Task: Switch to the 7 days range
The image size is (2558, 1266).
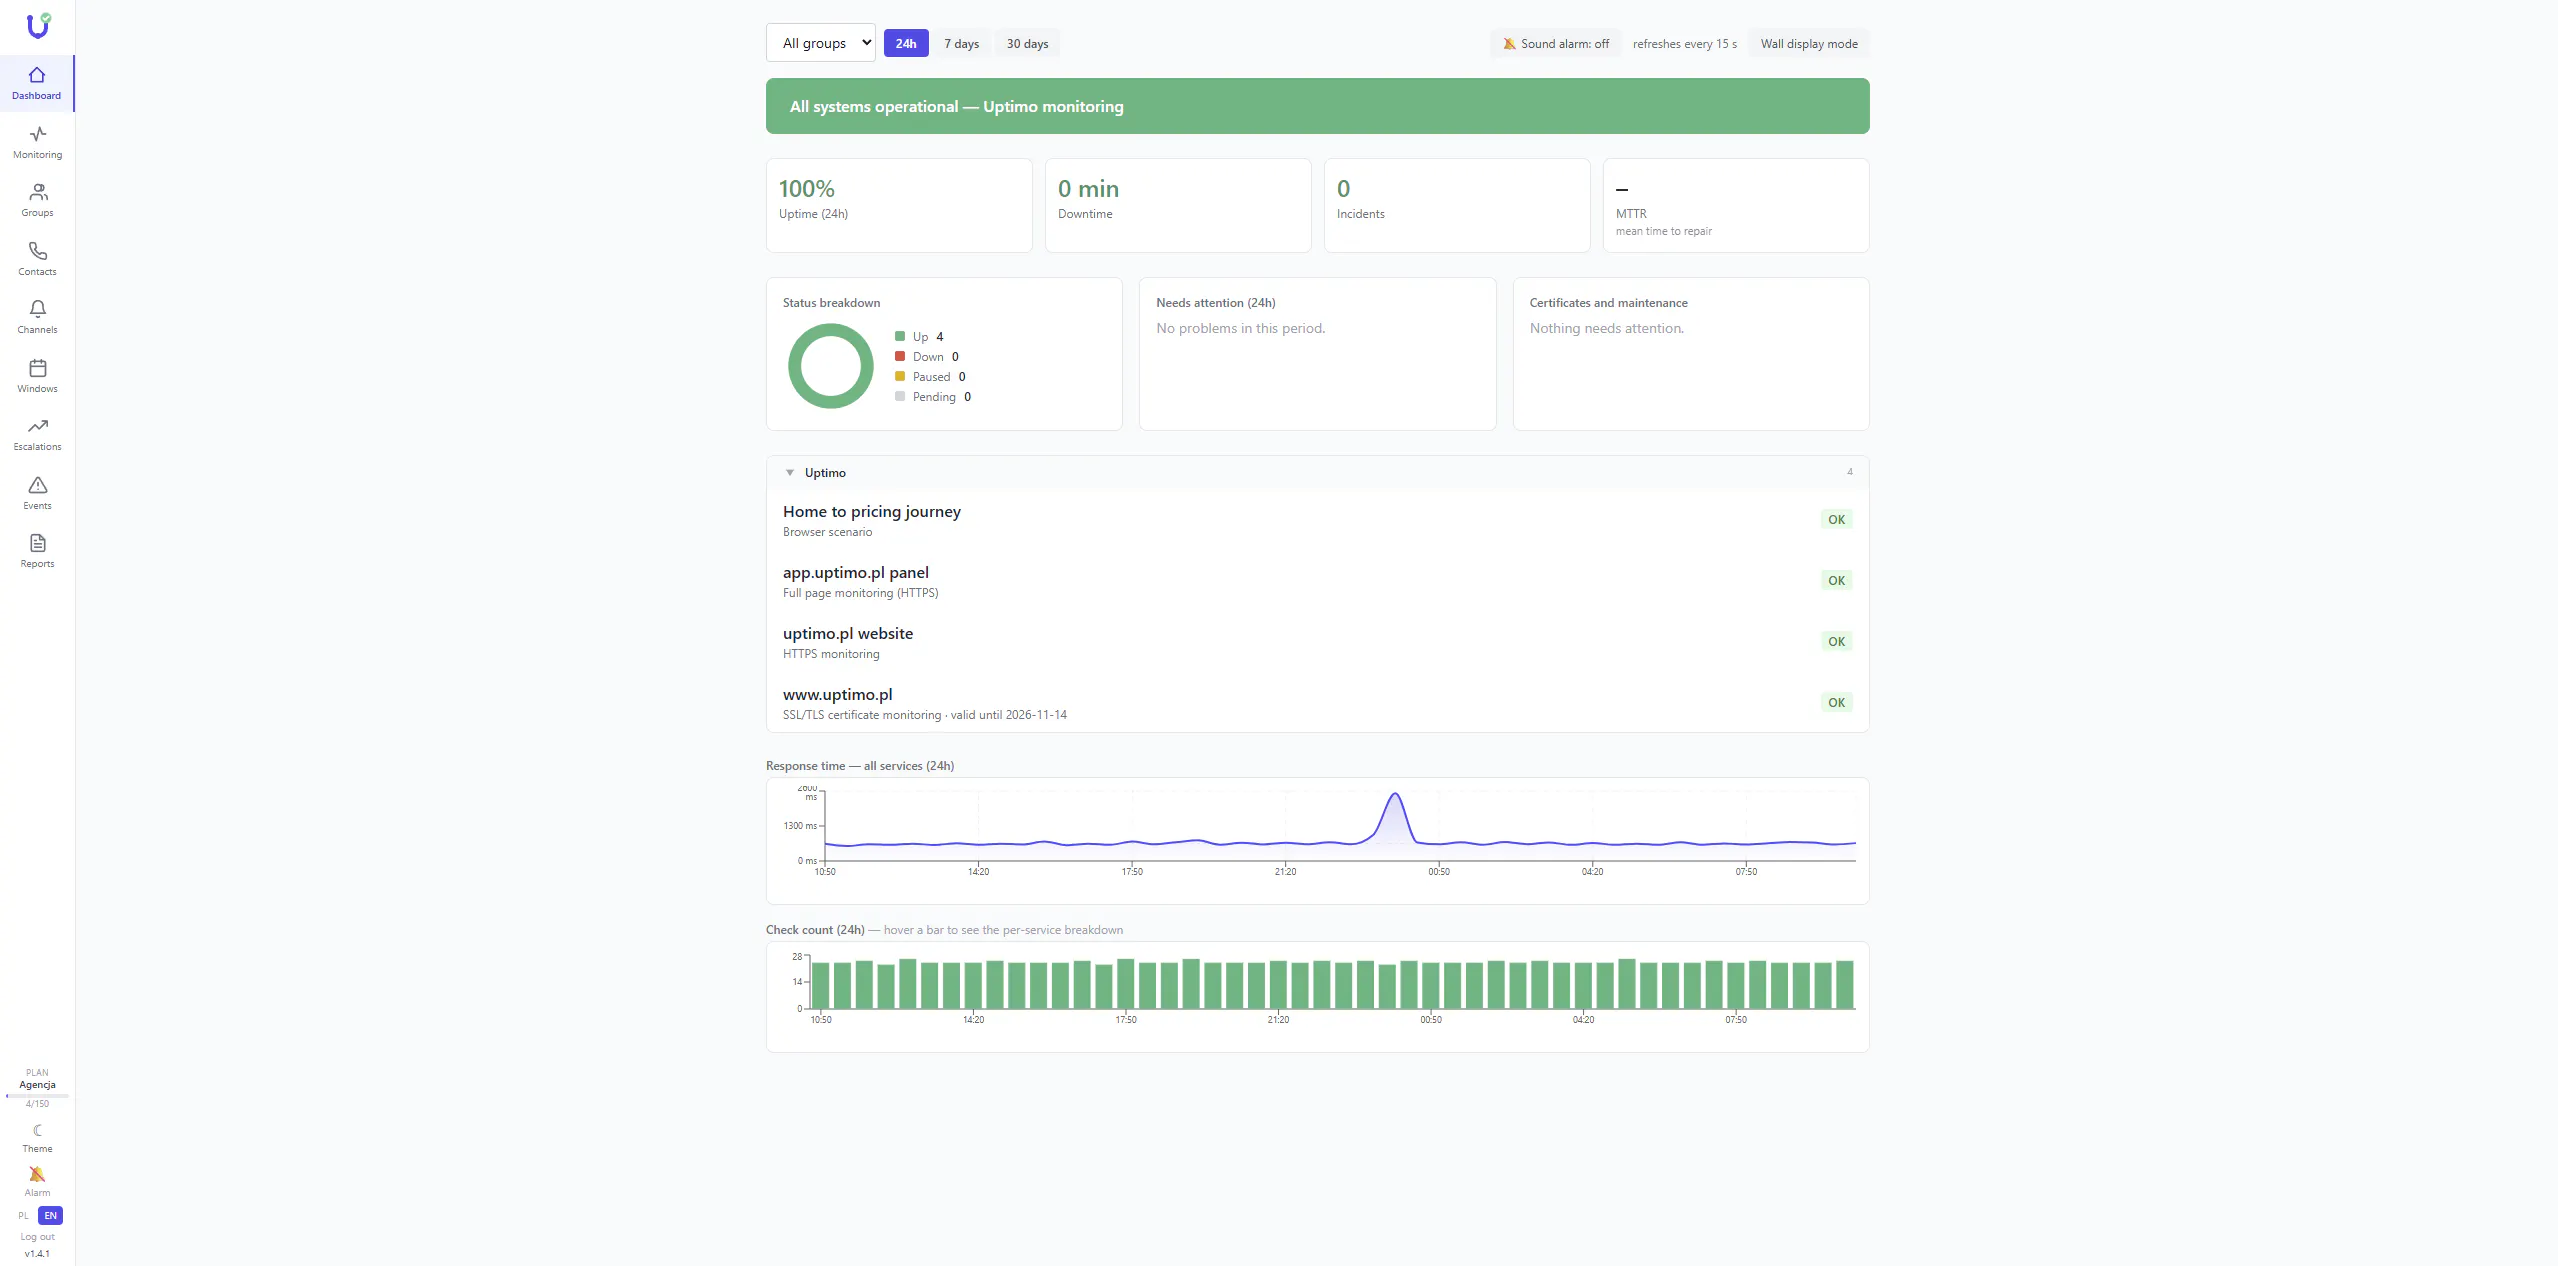Action: point(962,44)
